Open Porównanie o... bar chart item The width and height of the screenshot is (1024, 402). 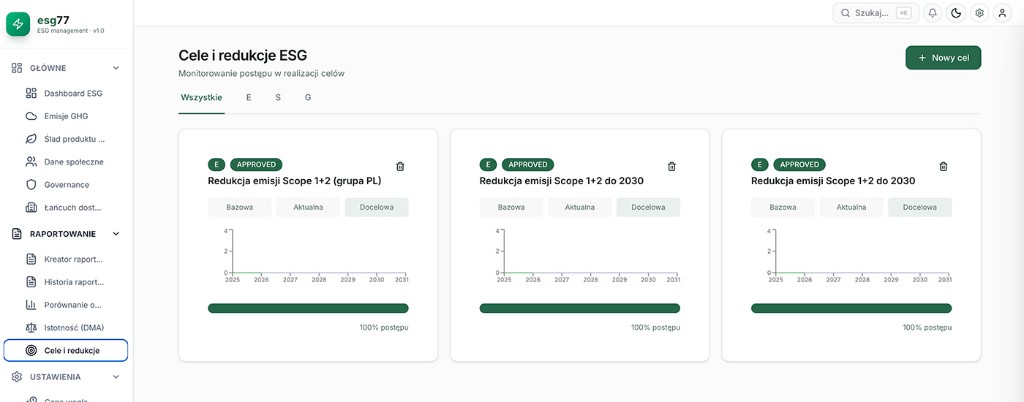pos(65,305)
